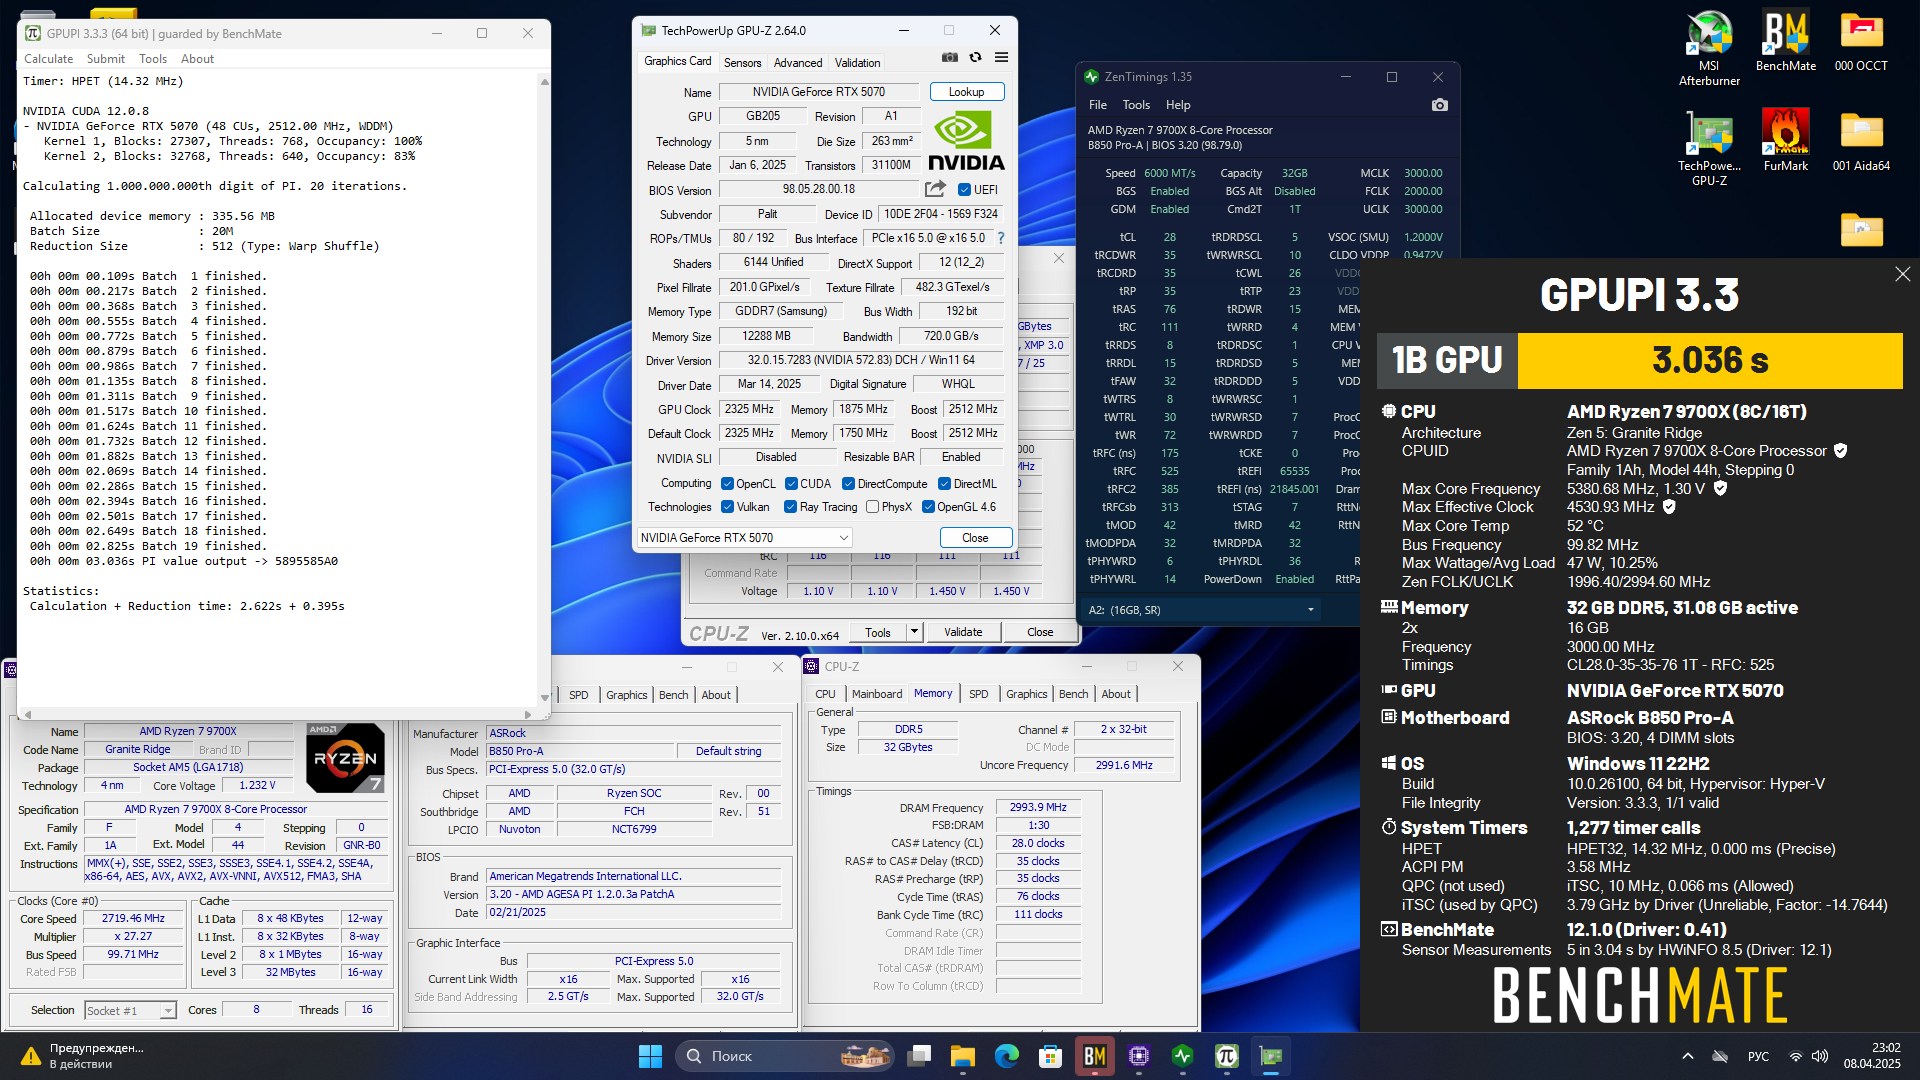Open the CPU-Z Socket #1 selection dropdown
1920x1080 pixels.
[x=131, y=1011]
